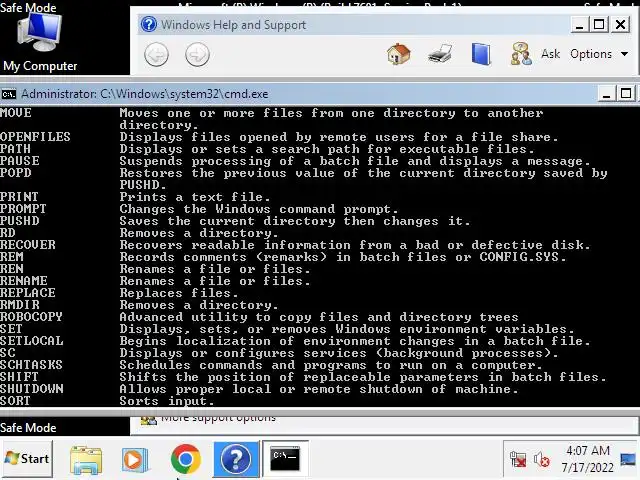
Task: Click the PAUSE command text
Action: 20,161
